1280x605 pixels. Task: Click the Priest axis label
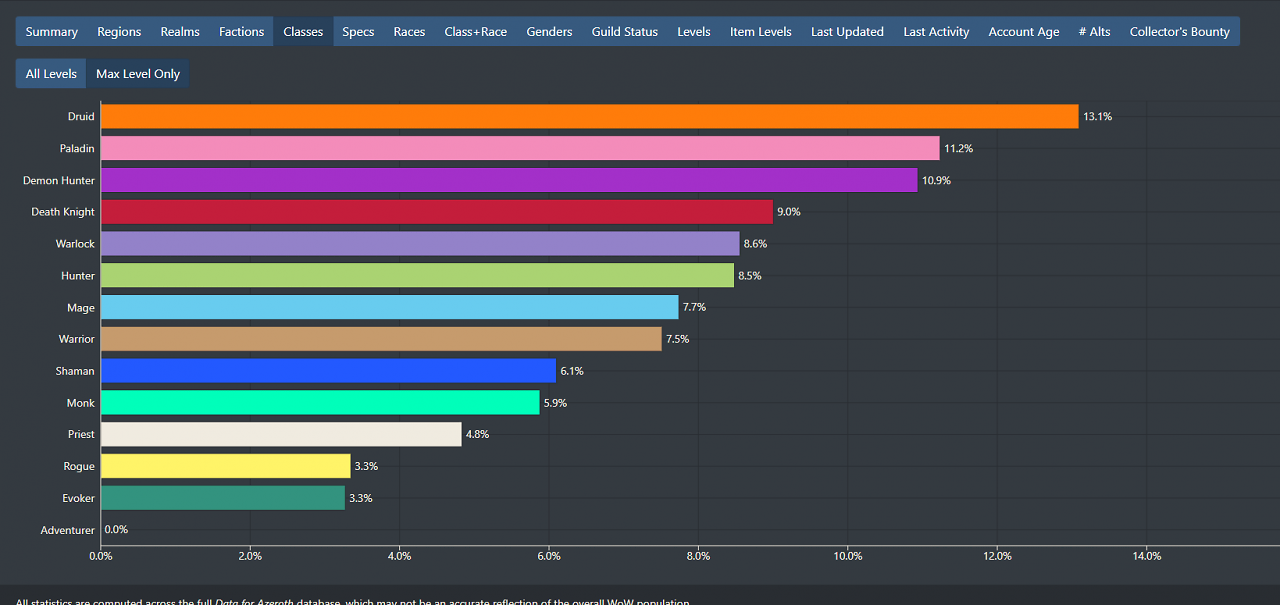click(82, 434)
